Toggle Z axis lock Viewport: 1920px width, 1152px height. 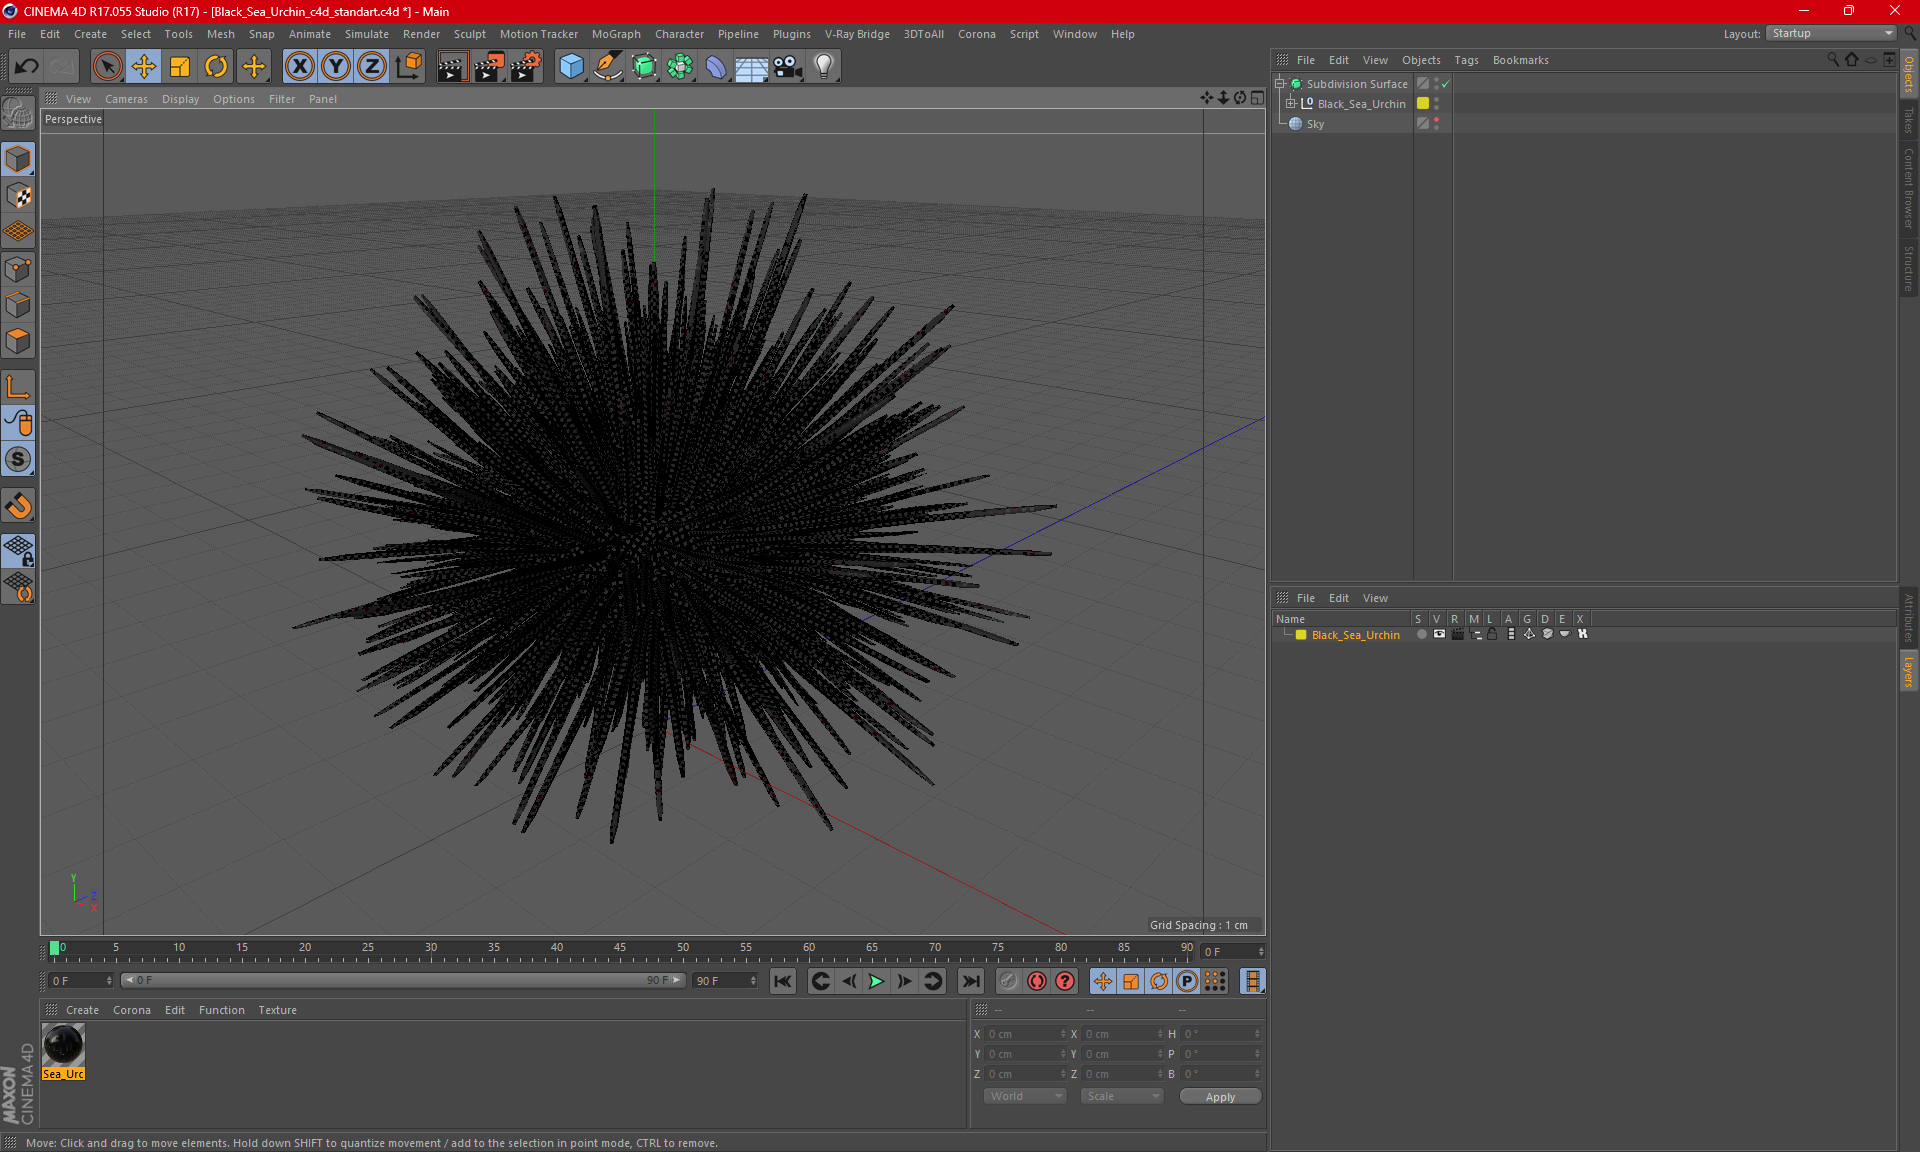click(x=372, y=67)
